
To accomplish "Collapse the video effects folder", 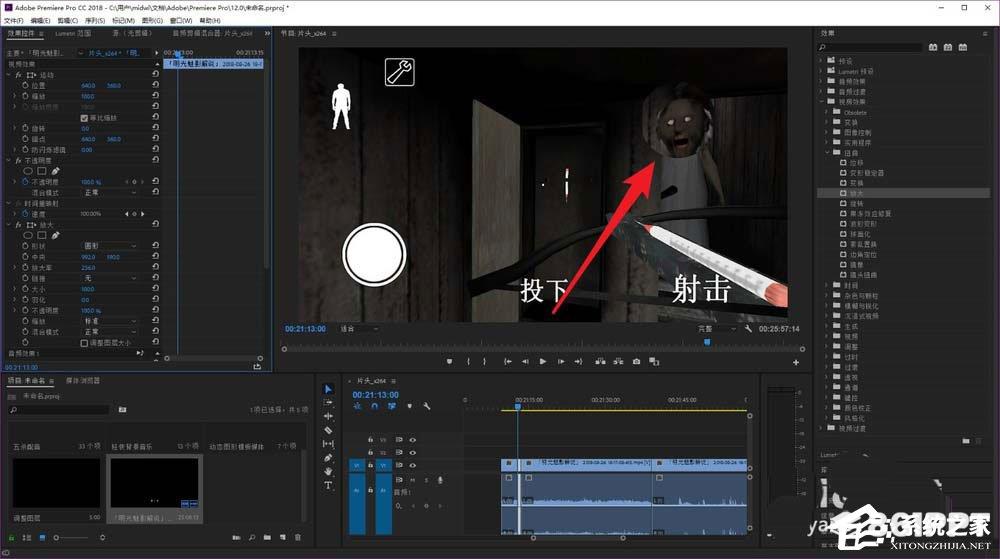I will point(821,101).
